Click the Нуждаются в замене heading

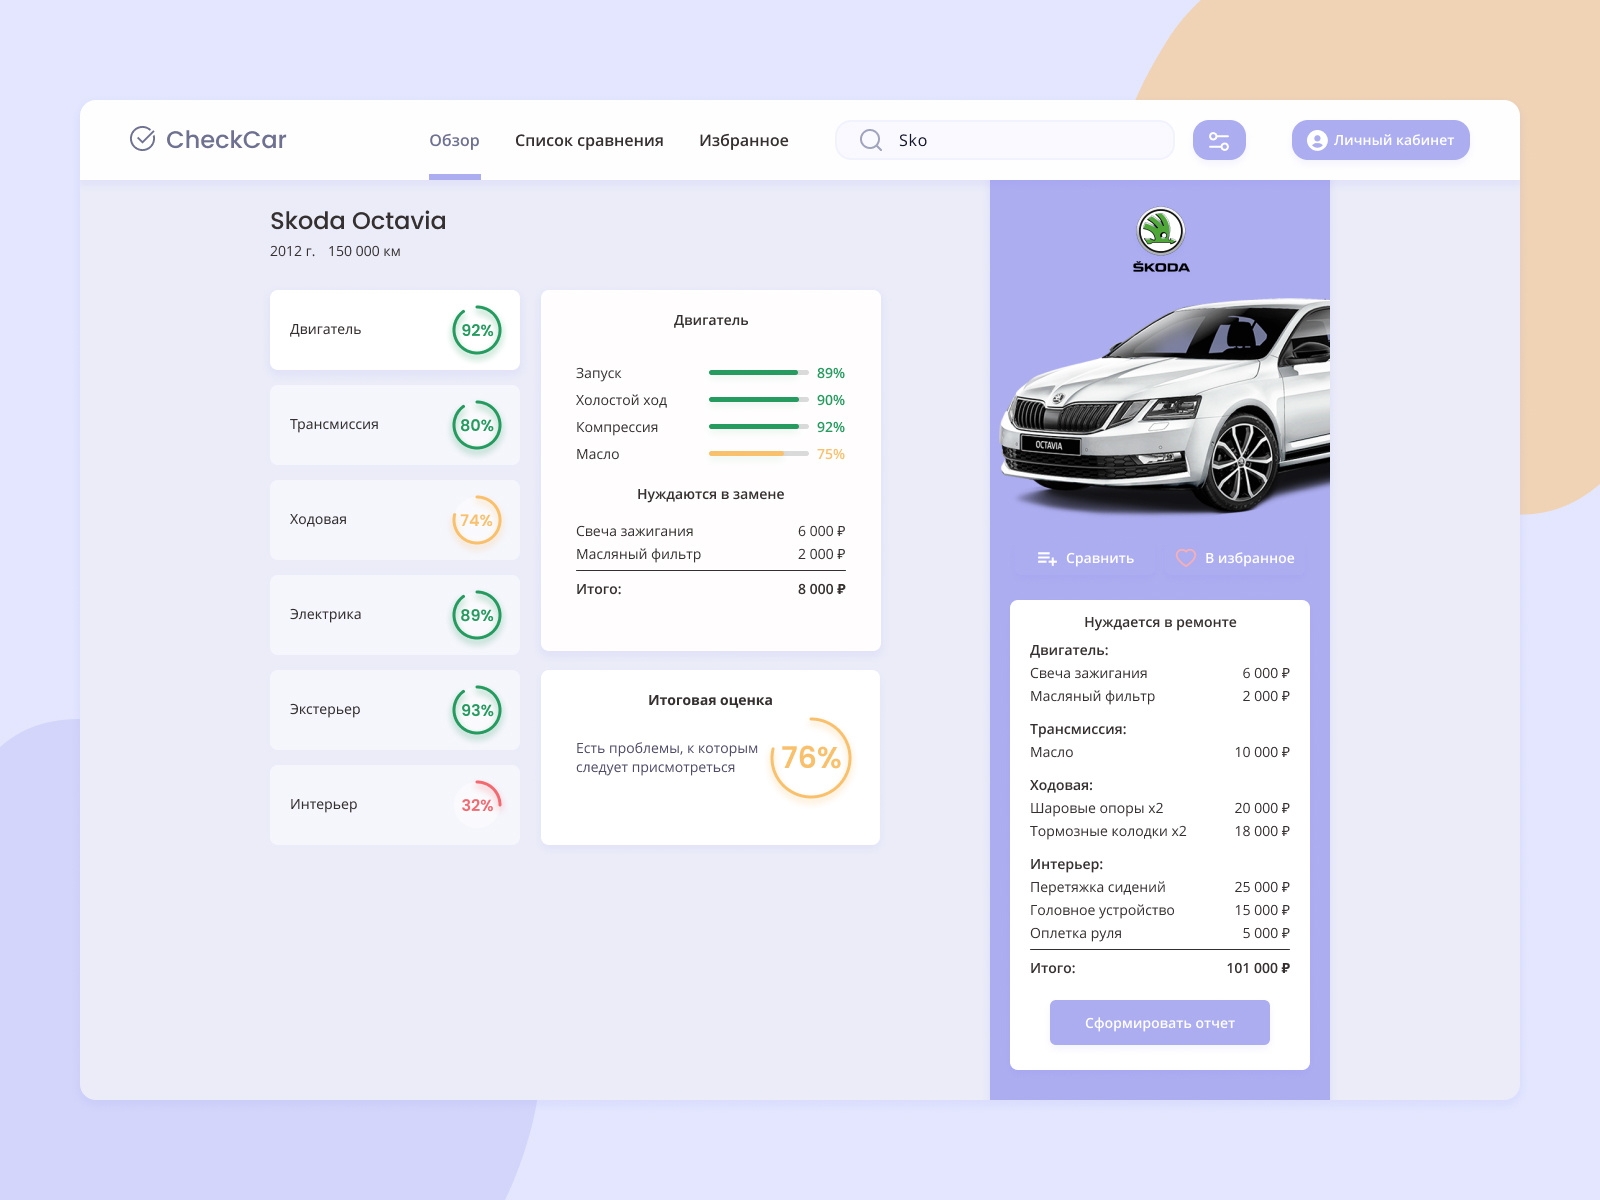click(711, 494)
